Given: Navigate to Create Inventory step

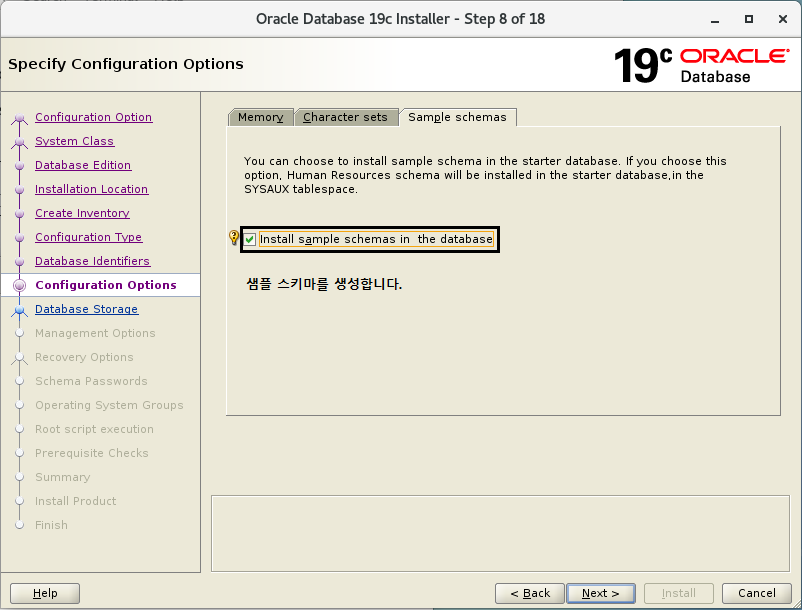Looking at the screenshot, I should [x=82, y=213].
